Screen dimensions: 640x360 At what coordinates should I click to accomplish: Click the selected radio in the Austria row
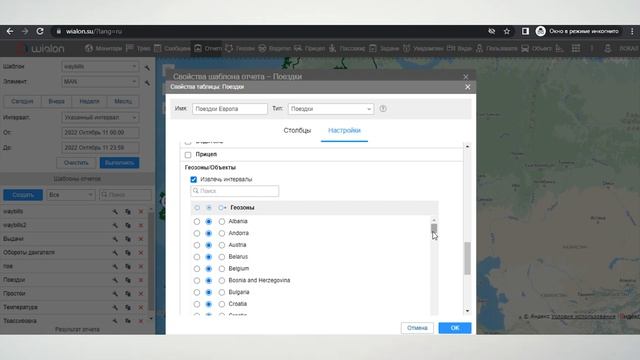pos(209,245)
